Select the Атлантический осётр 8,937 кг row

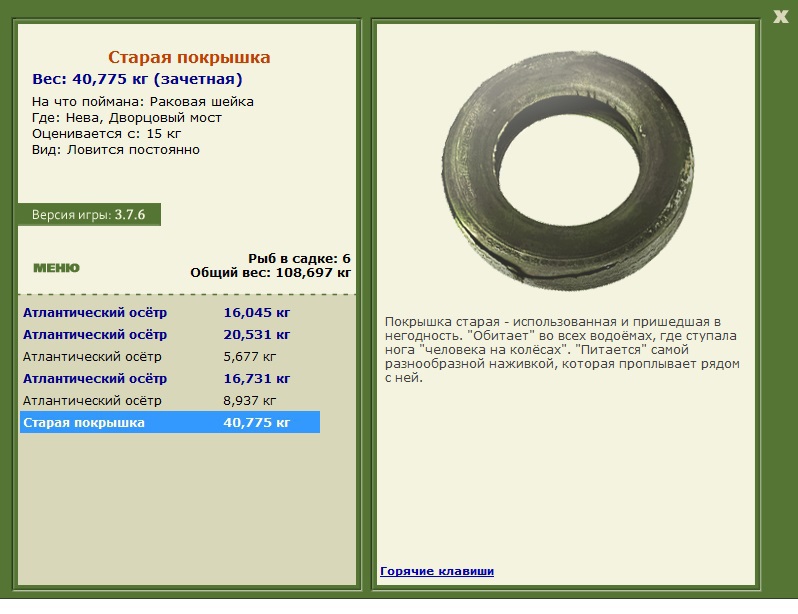[x=170, y=400]
